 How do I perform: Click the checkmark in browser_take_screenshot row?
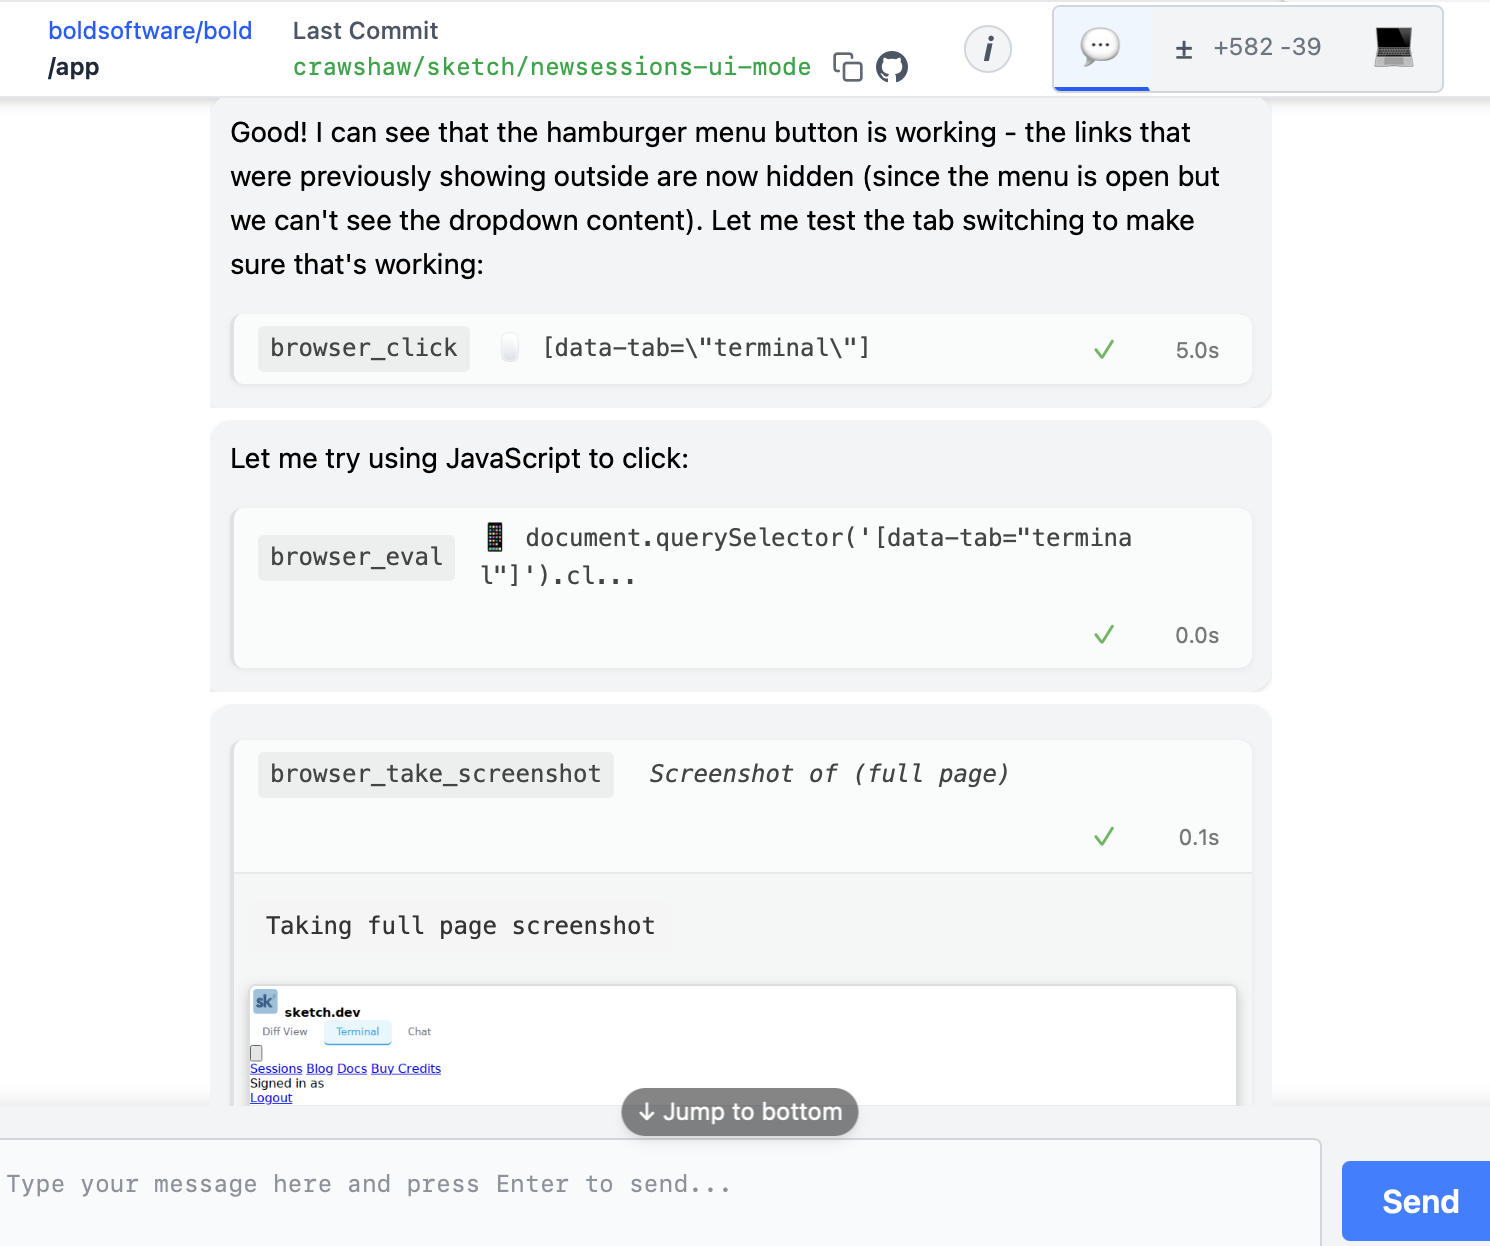(1104, 837)
